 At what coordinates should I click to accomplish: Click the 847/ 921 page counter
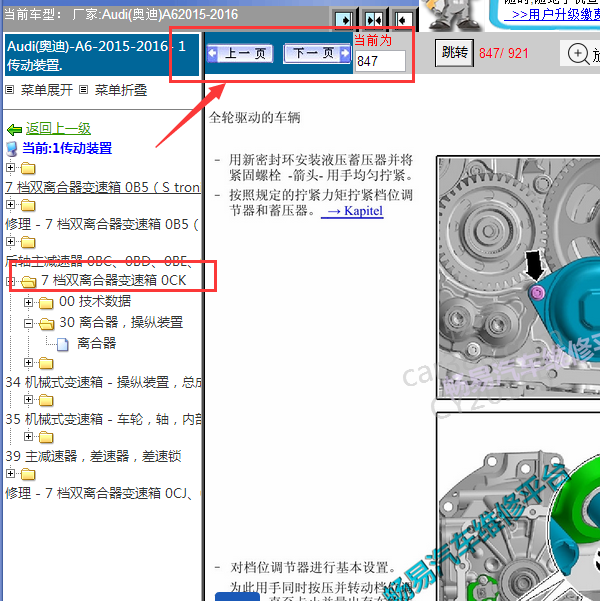pyautogui.click(x=503, y=54)
